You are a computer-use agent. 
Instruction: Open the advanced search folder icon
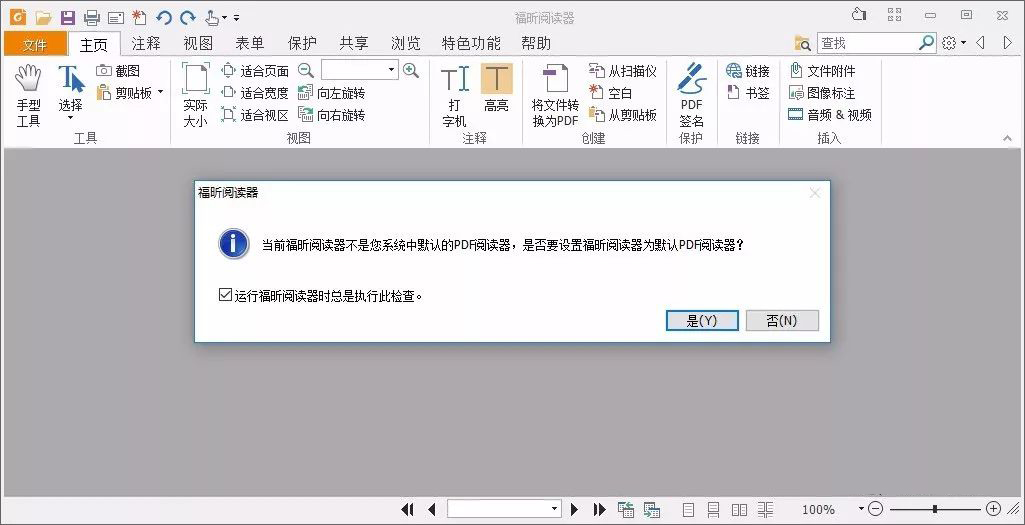[x=802, y=43]
